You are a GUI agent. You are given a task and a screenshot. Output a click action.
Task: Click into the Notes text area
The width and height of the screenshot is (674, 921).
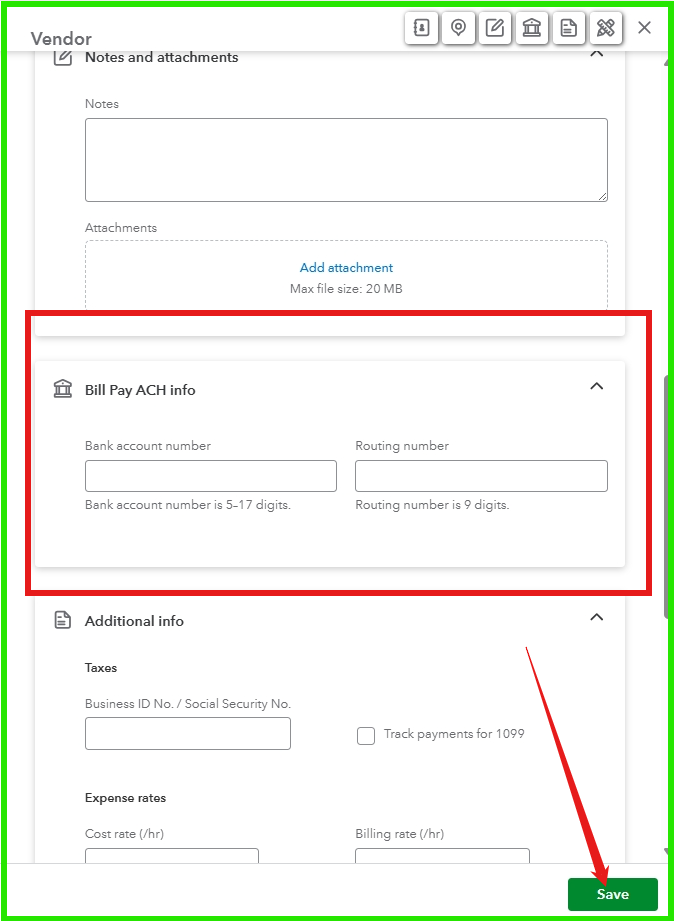(x=346, y=160)
